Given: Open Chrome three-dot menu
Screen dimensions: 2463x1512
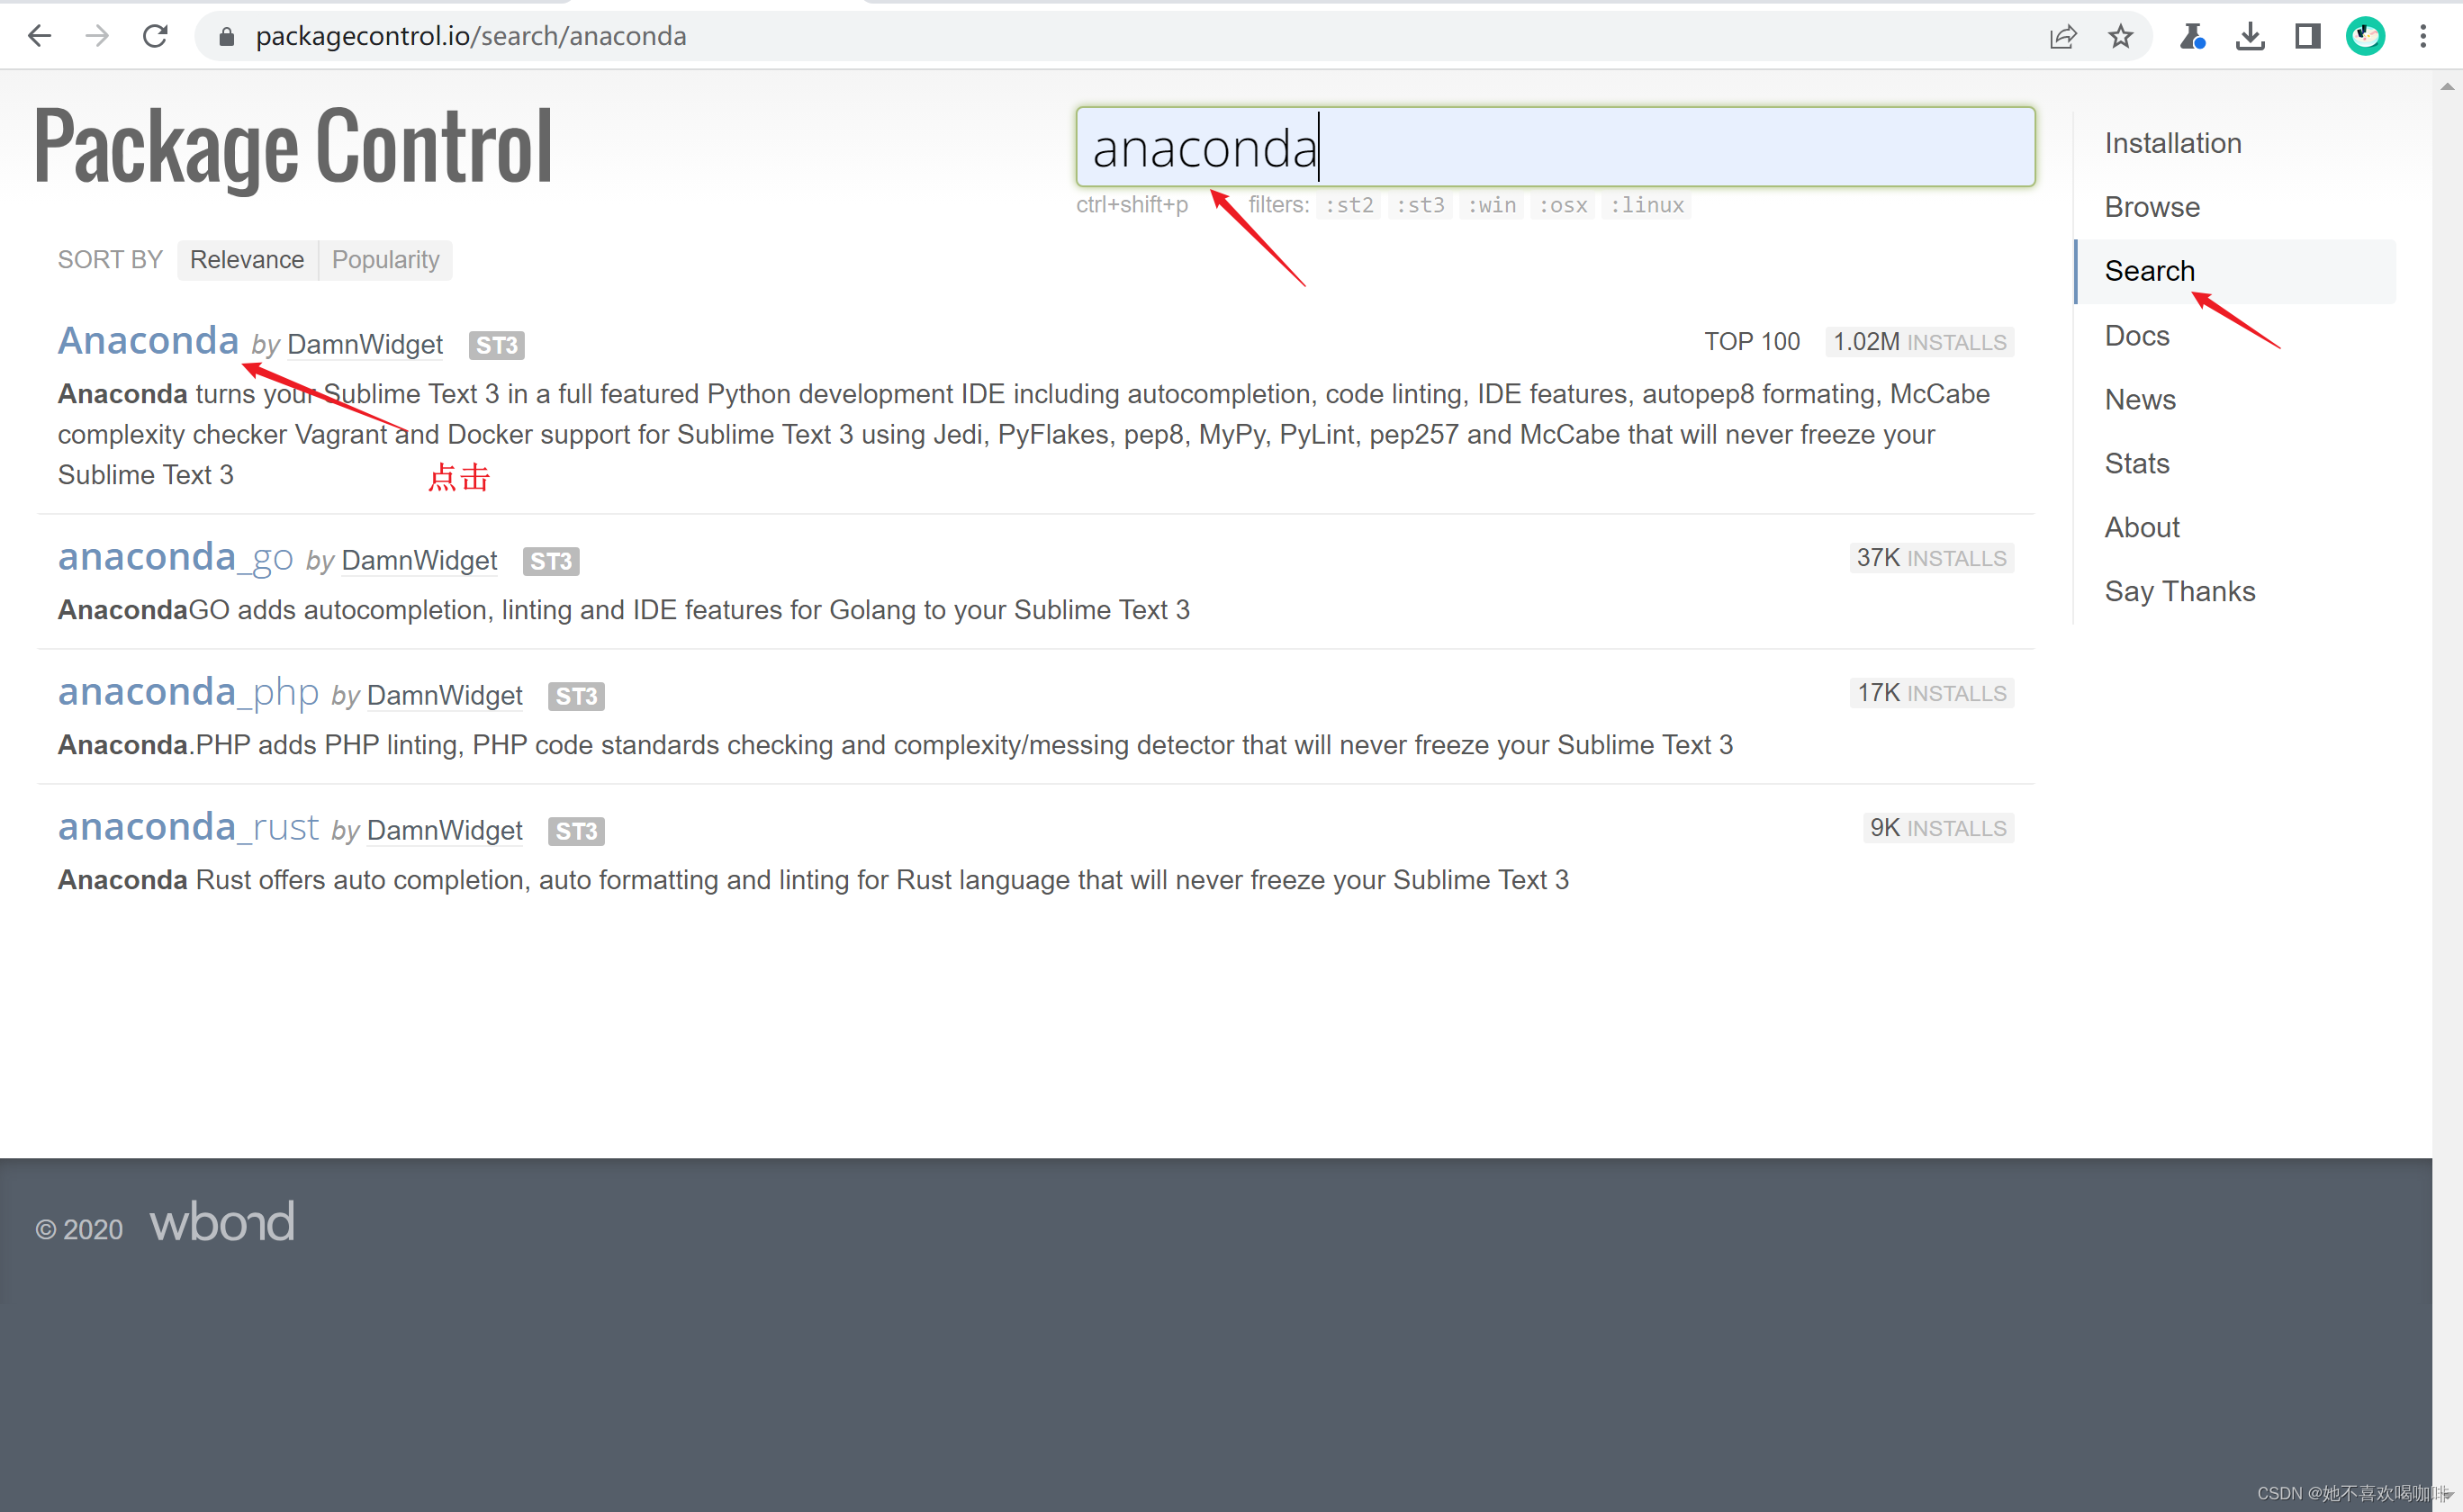Looking at the screenshot, I should coord(2422,37).
